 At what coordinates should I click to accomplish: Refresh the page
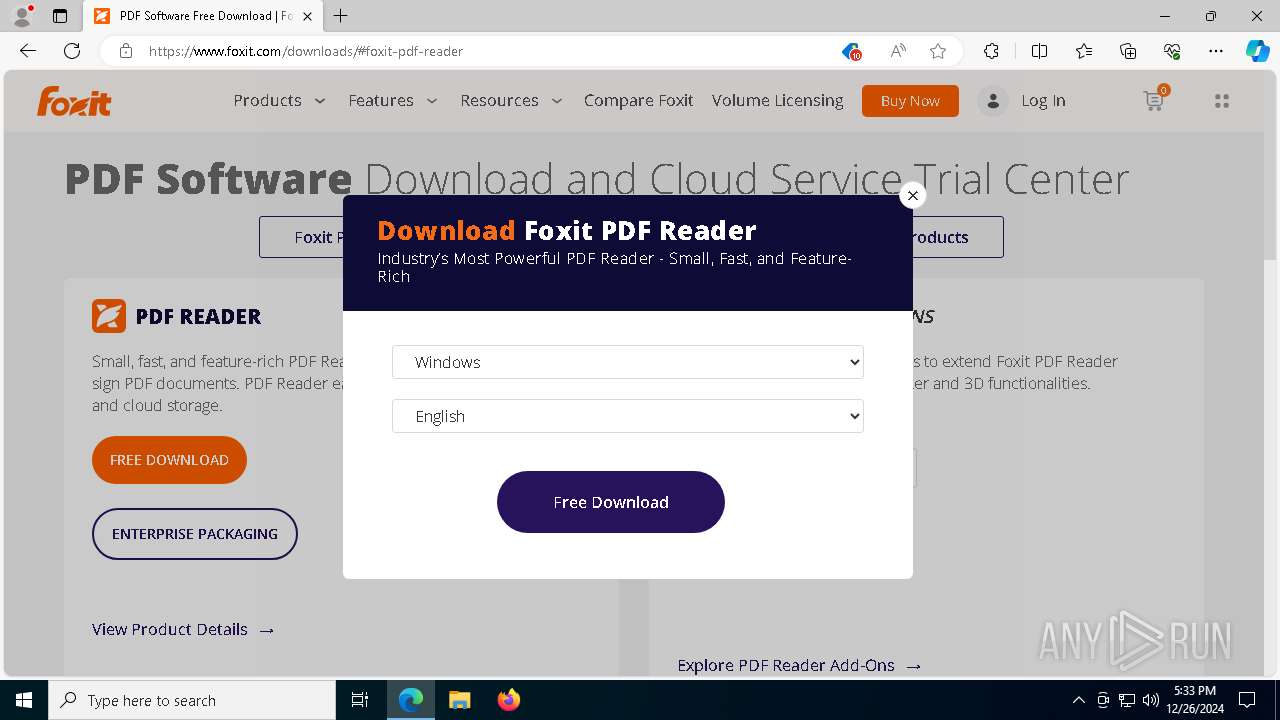click(72, 51)
